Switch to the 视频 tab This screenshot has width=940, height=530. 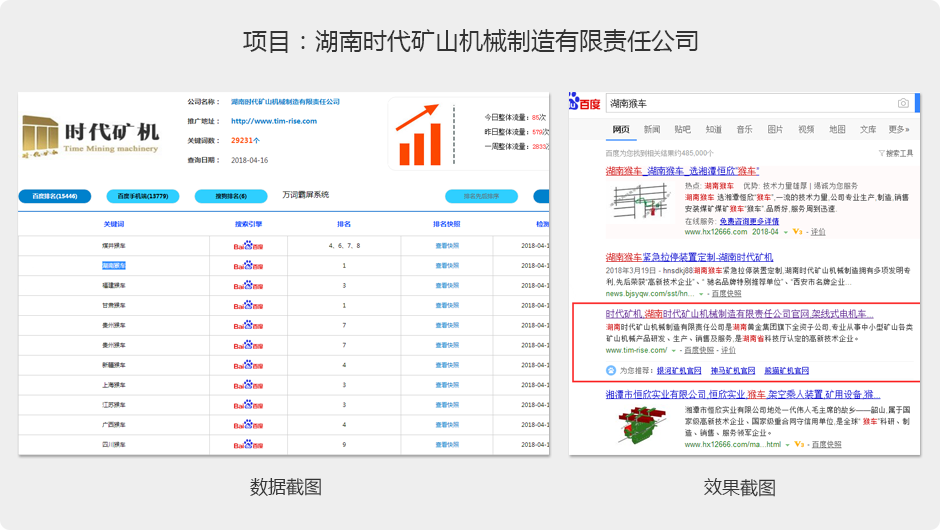tap(806, 129)
